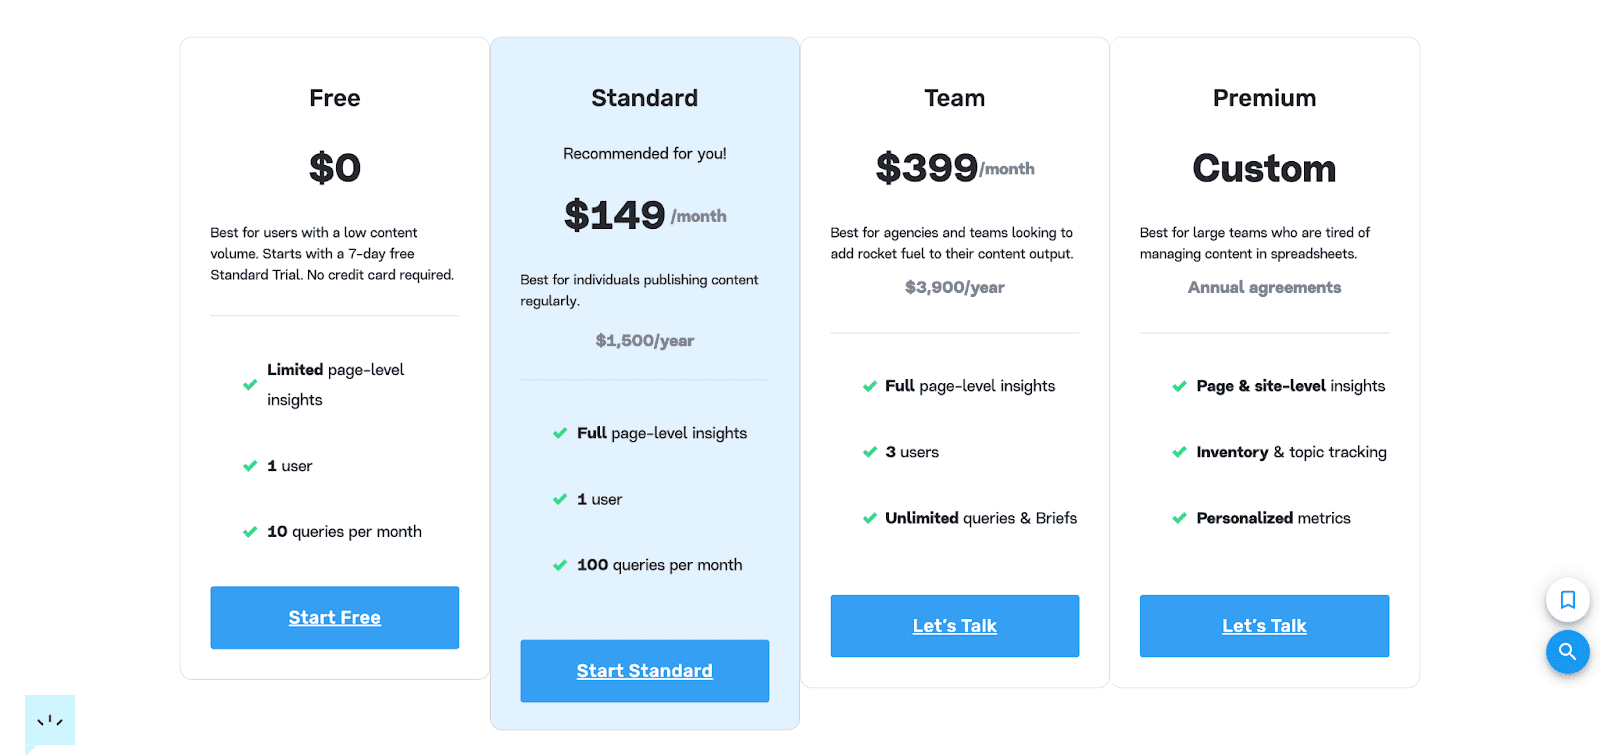Click the checkmark beside 'Personalized metrics'
The image size is (1600, 755).
1178,518
